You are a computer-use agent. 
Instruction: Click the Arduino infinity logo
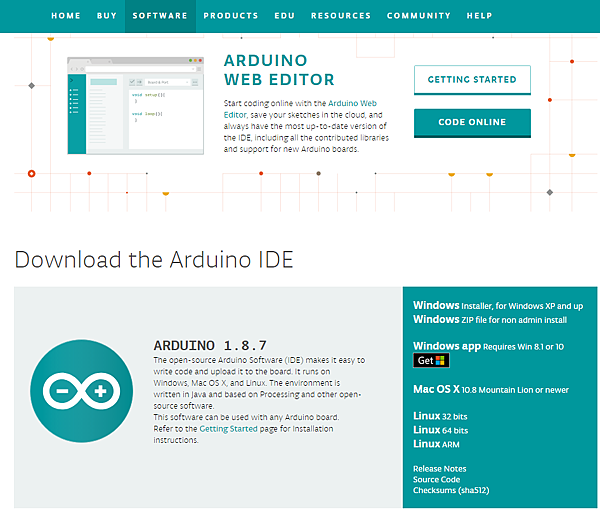click(82, 391)
